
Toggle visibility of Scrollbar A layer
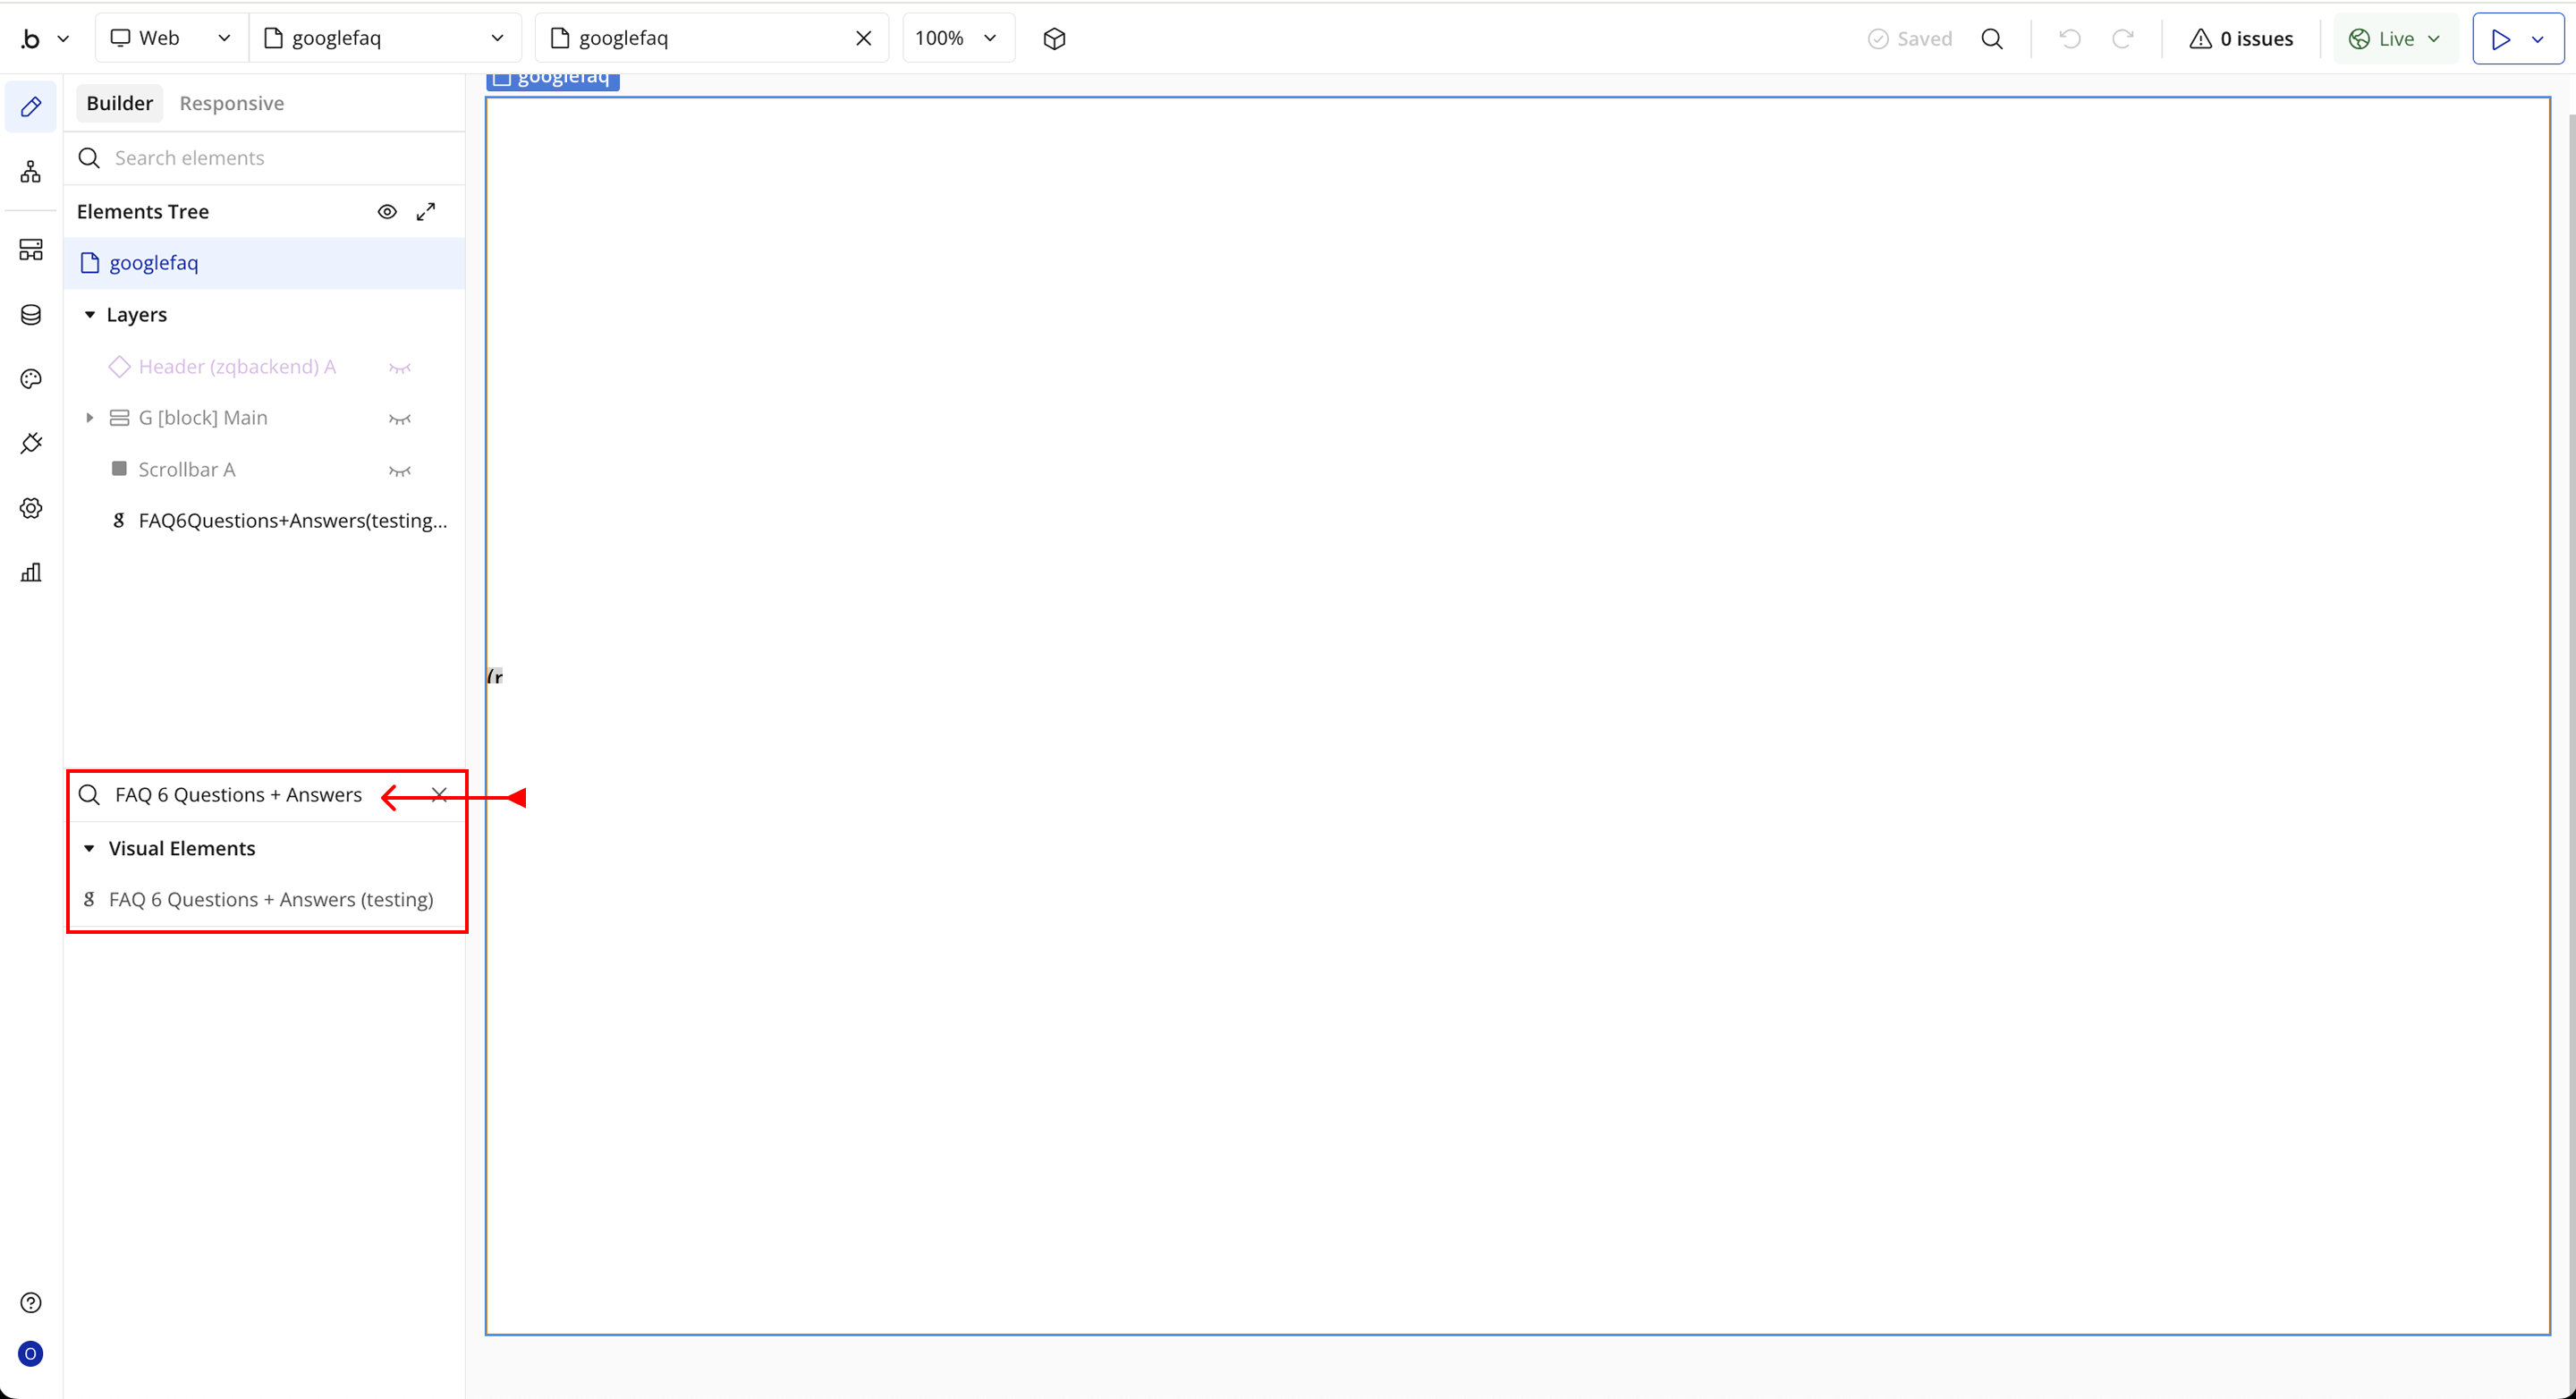[400, 470]
